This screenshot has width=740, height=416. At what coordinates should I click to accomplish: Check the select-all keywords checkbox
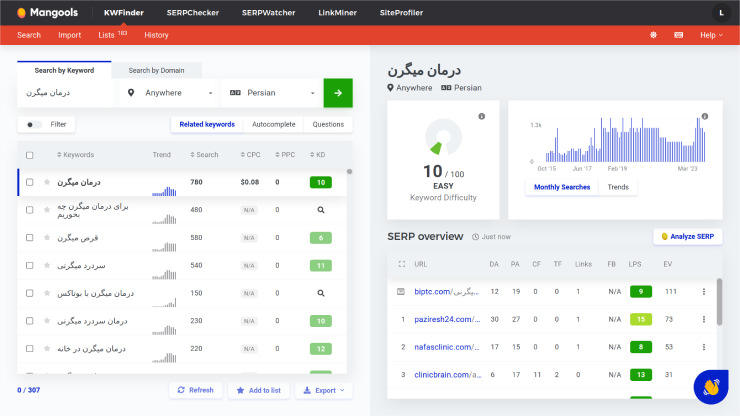tap(29, 155)
